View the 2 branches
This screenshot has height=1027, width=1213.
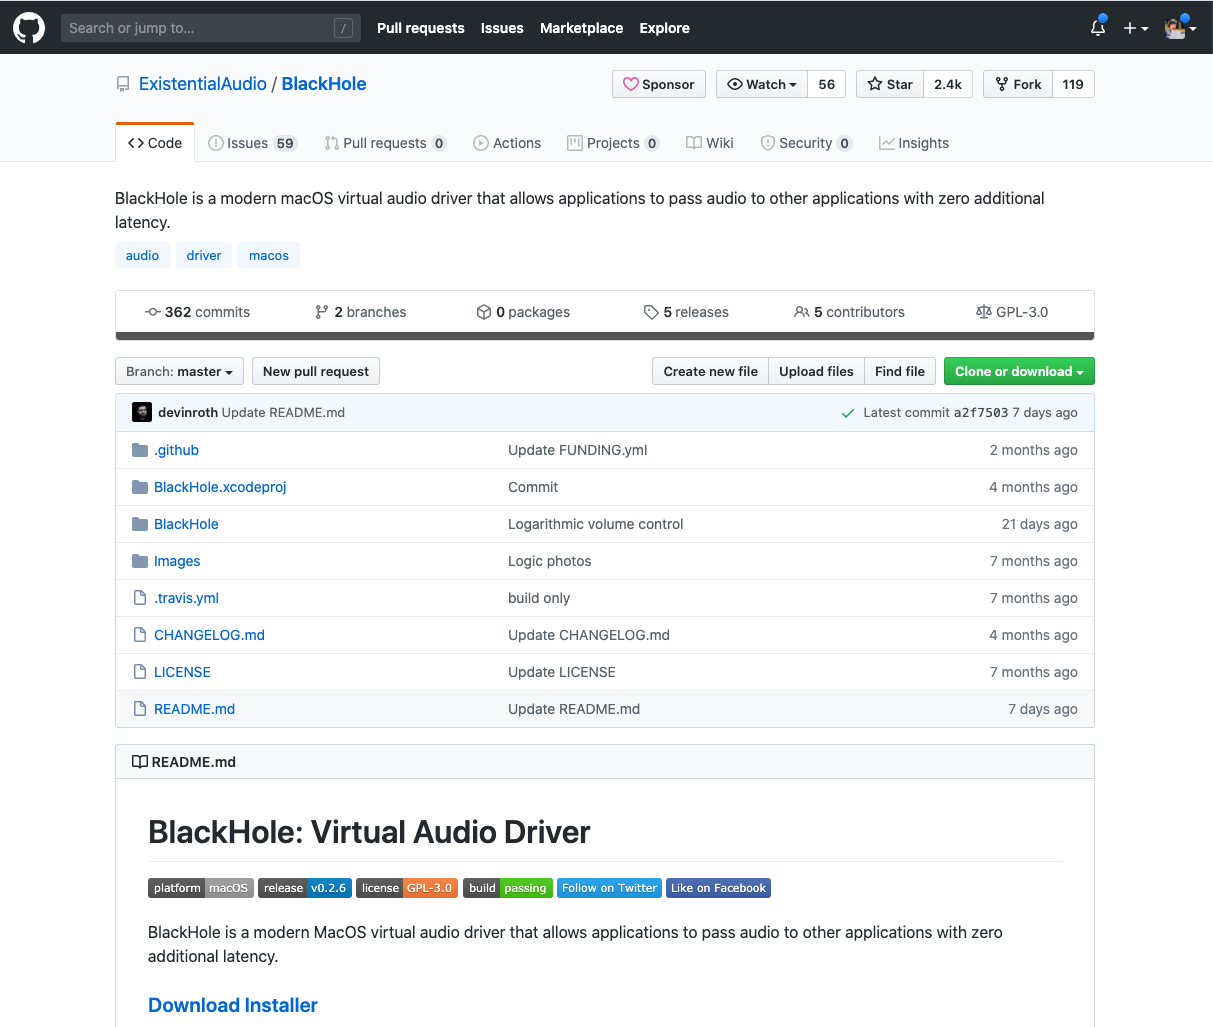(361, 312)
